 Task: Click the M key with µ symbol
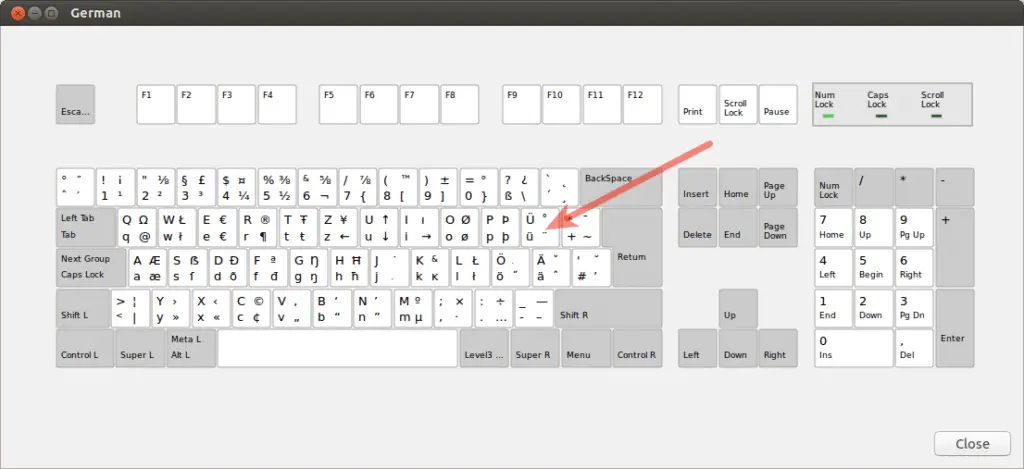[x=413, y=308]
